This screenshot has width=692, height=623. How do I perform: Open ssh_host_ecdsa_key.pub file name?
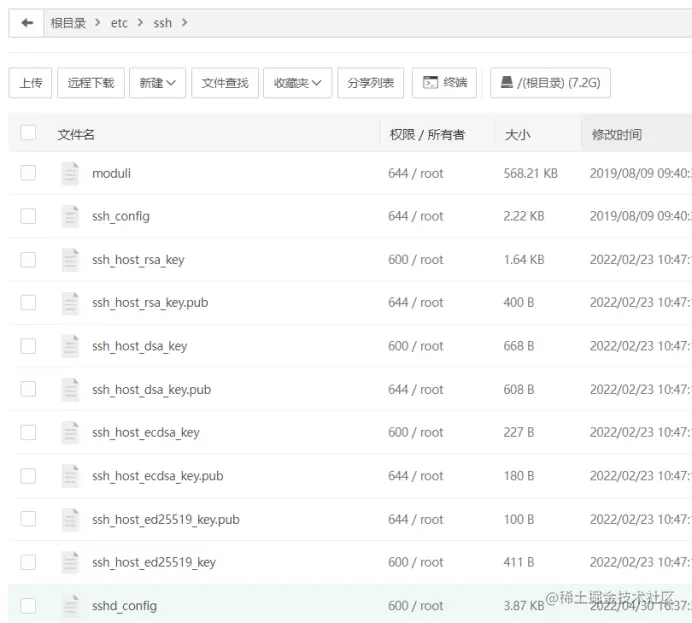[158, 476]
